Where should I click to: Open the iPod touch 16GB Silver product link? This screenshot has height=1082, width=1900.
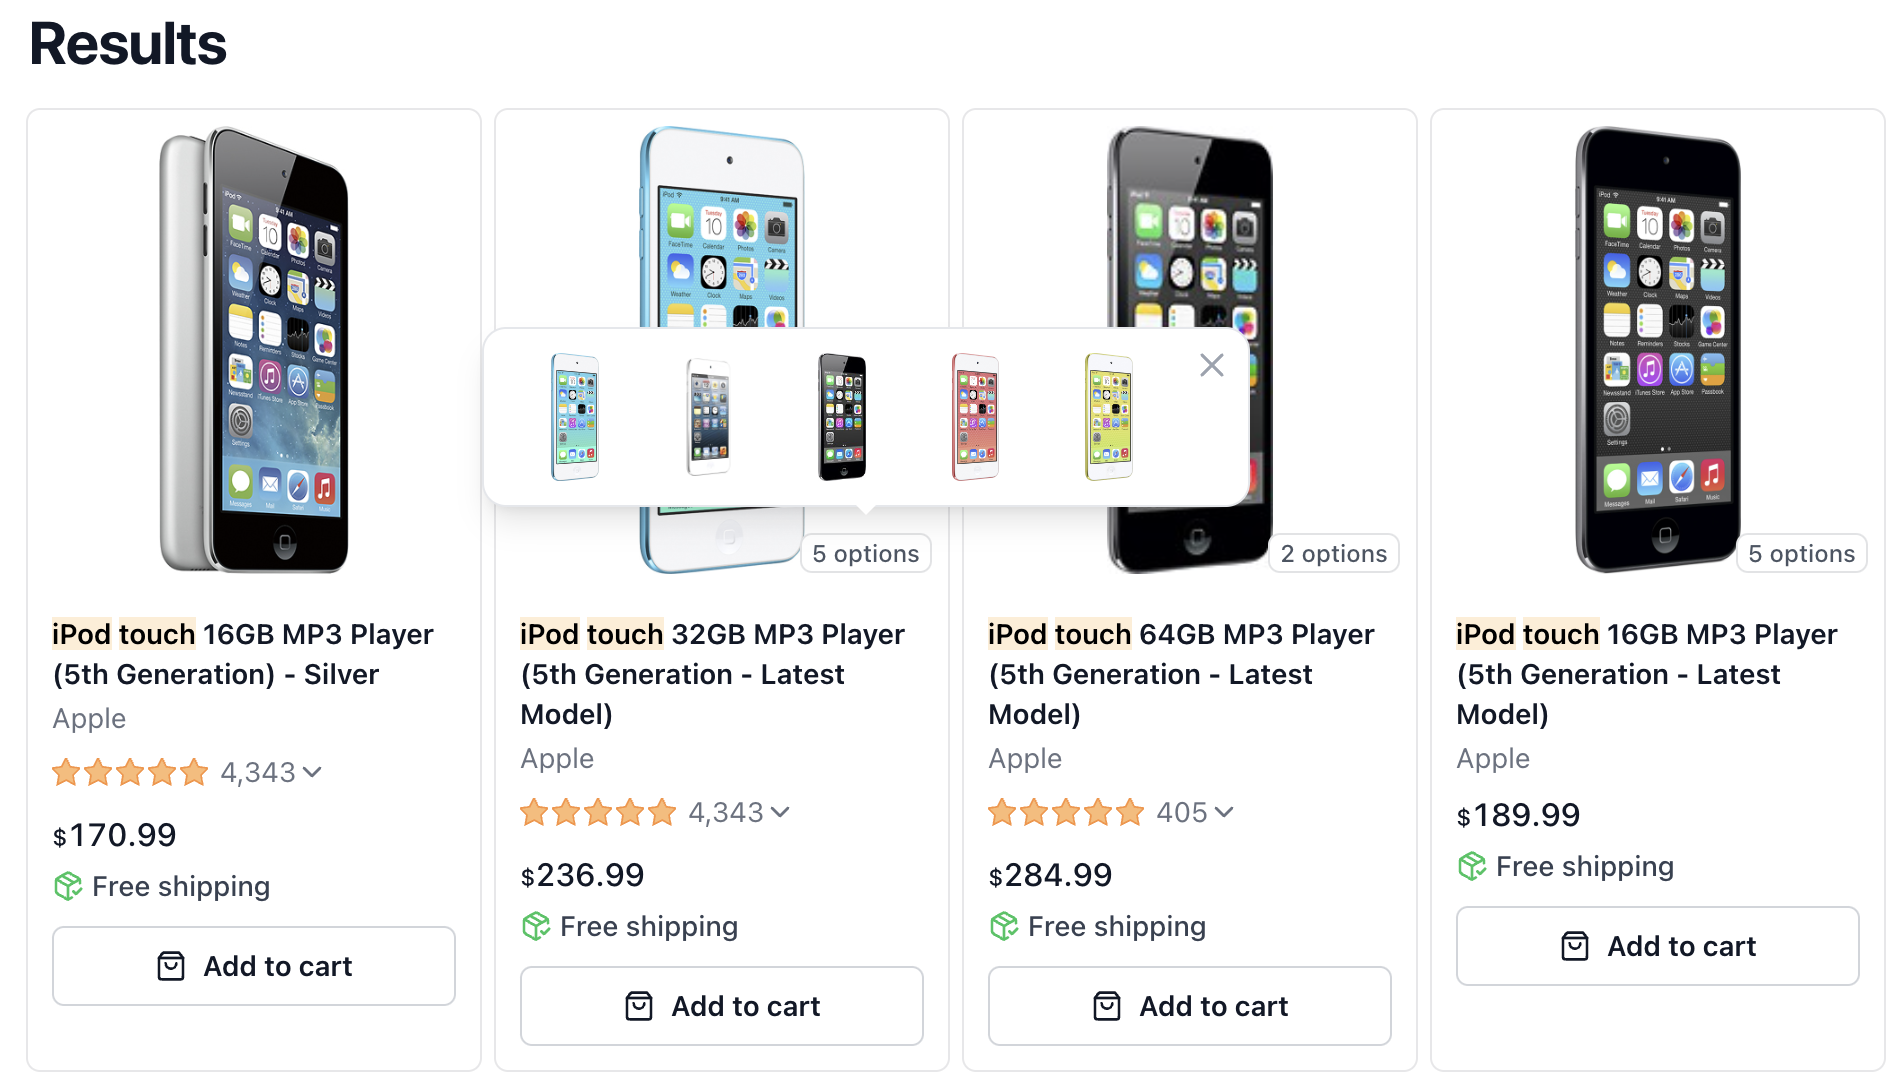242,654
